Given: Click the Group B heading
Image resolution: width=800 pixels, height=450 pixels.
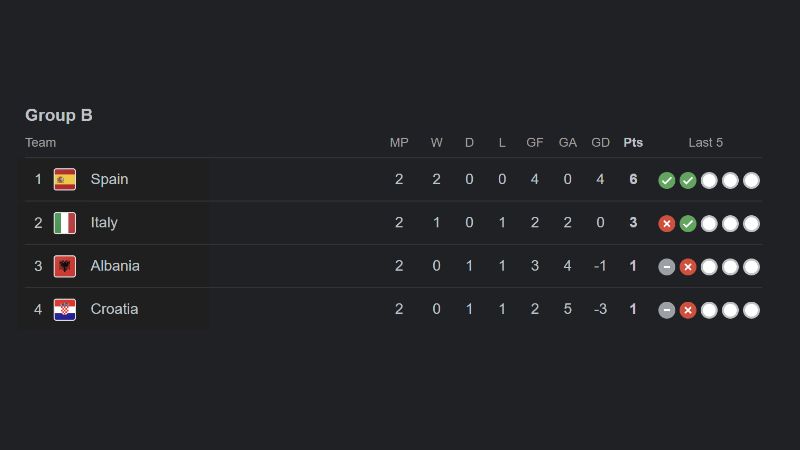Looking at the screenshot, I should [x=59, y=115].
